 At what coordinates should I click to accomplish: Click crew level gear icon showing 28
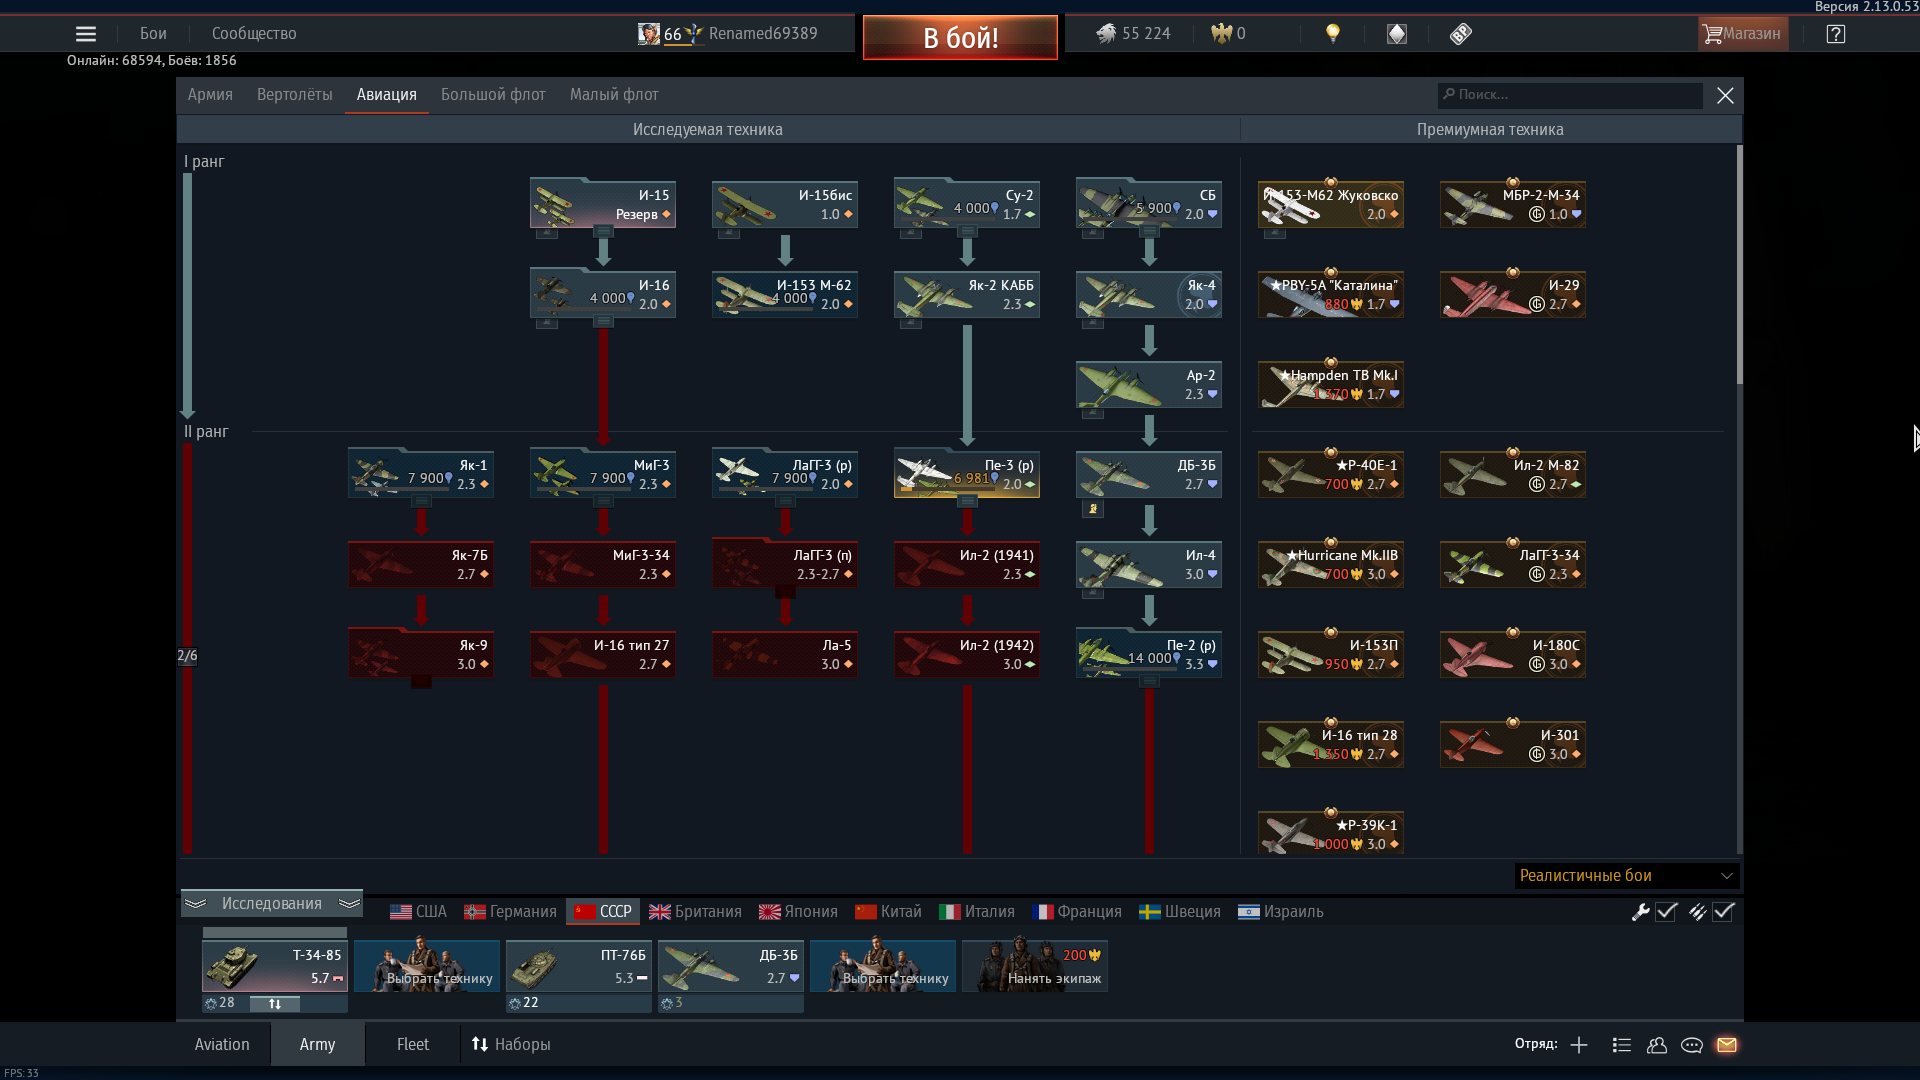coord(211,1003)
